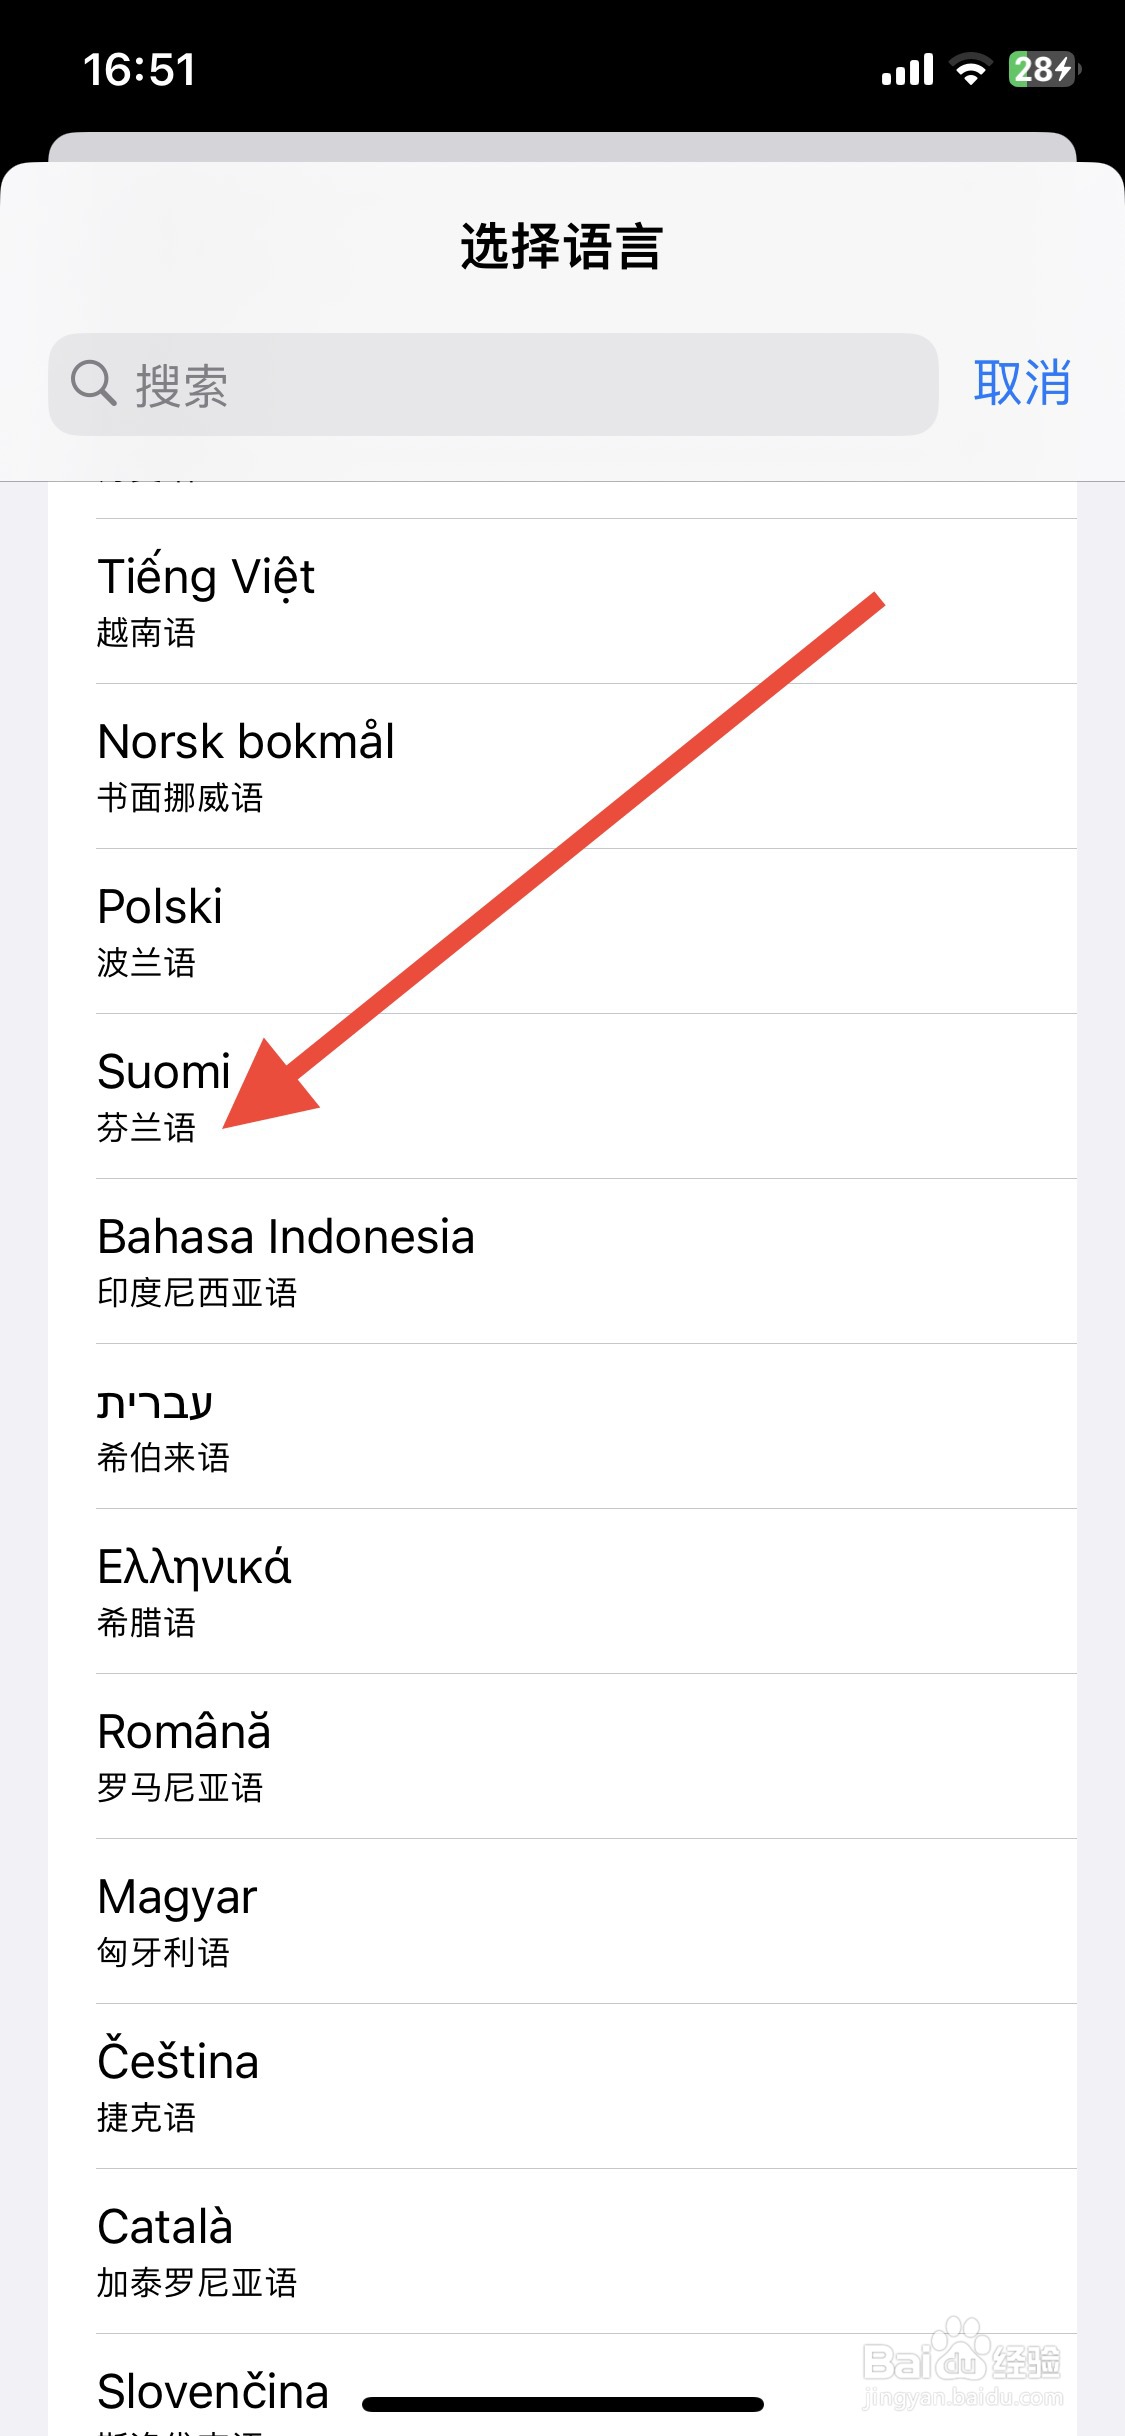Image resolution: width=1125 pixels, height=2436 pixels.
Task: Select Magyar Hungarian language
Action: (586, 1921)
